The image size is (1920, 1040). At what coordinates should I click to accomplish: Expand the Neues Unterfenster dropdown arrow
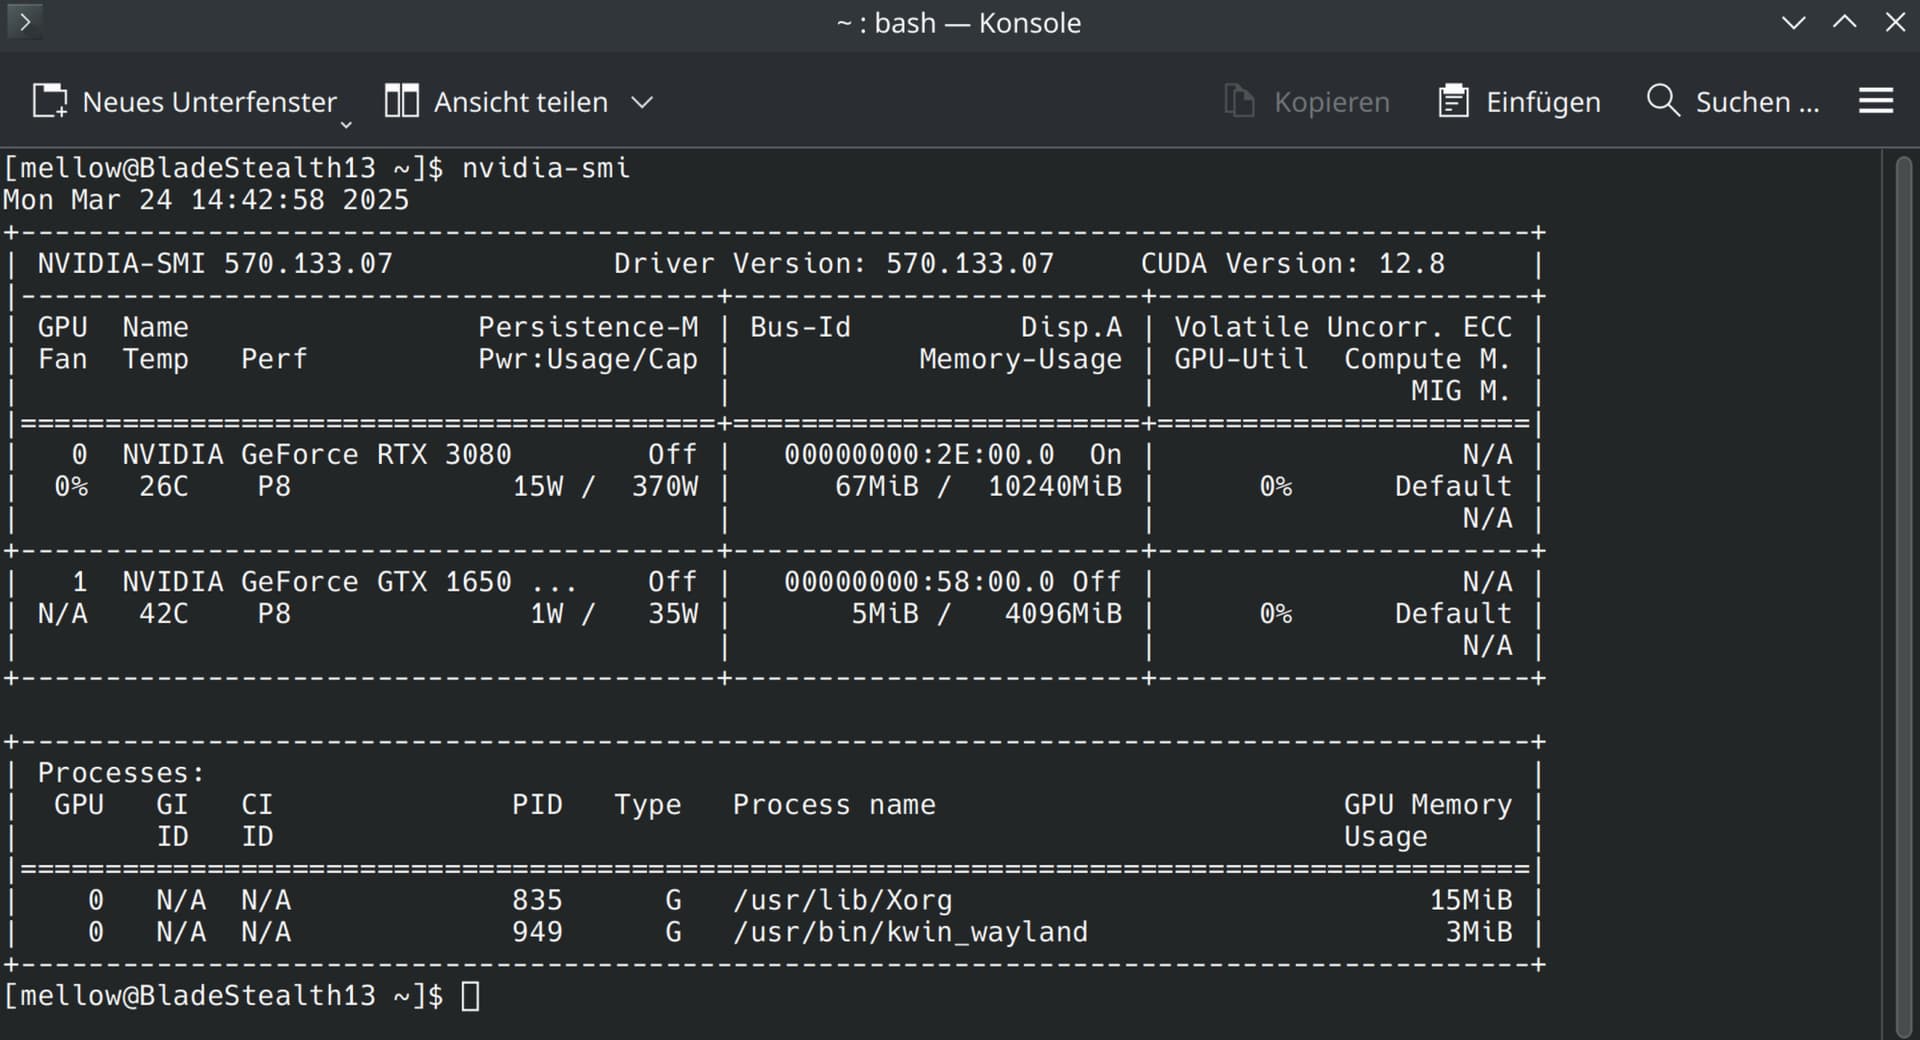(346, 125)
